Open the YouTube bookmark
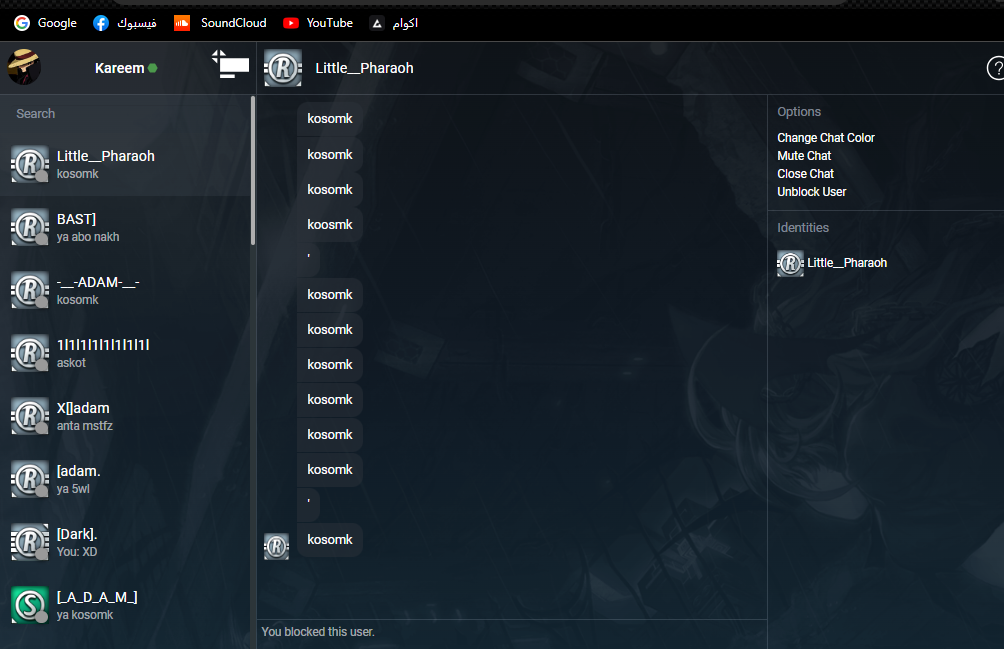Image resolution: width=1004 pixels, height=649 pixels. 317,23
